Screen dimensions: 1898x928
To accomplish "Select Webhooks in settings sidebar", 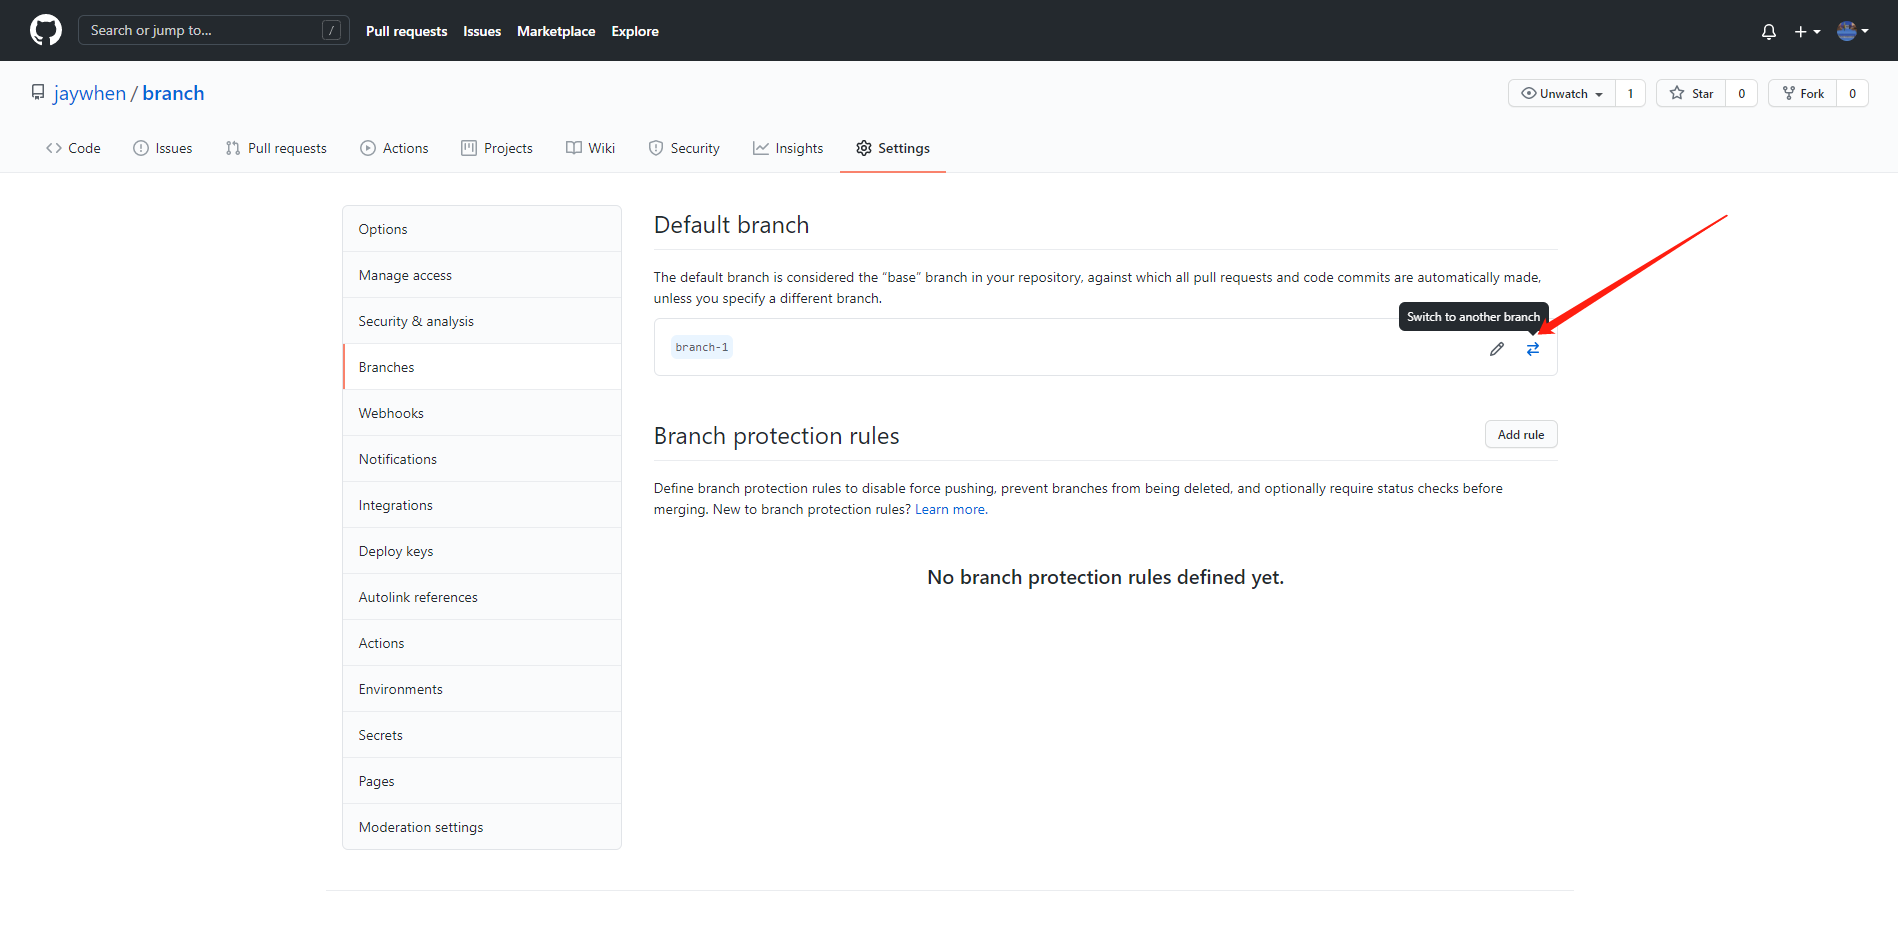I will [391, 413].
